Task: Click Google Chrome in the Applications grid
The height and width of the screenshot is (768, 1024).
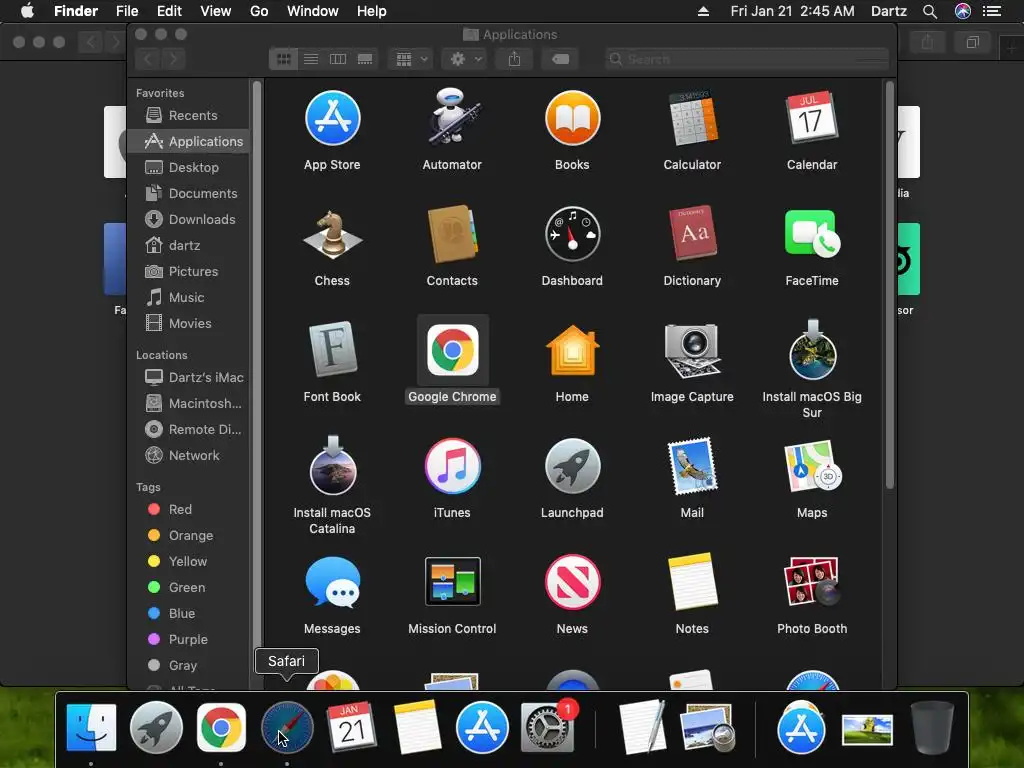Action: point(452,349)
